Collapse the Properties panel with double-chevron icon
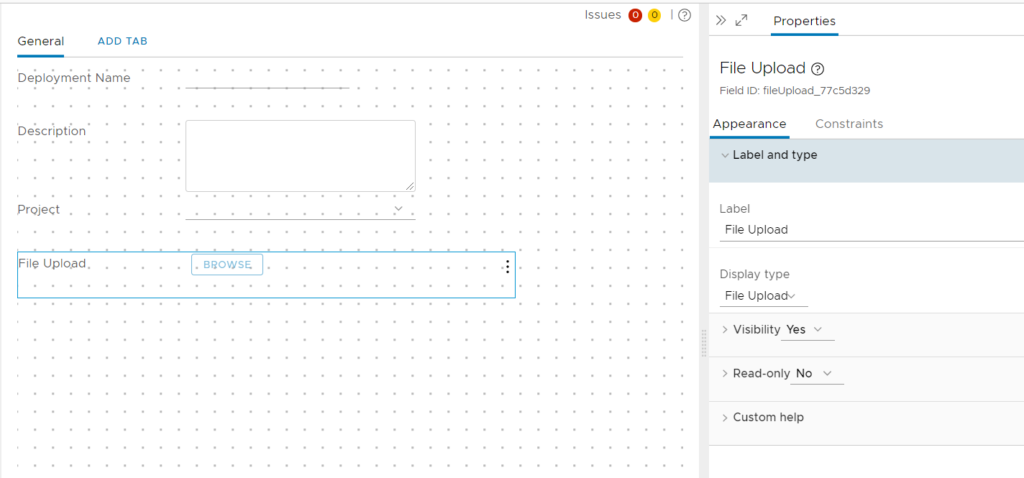Screen dimensions: 1024x478 721,20
